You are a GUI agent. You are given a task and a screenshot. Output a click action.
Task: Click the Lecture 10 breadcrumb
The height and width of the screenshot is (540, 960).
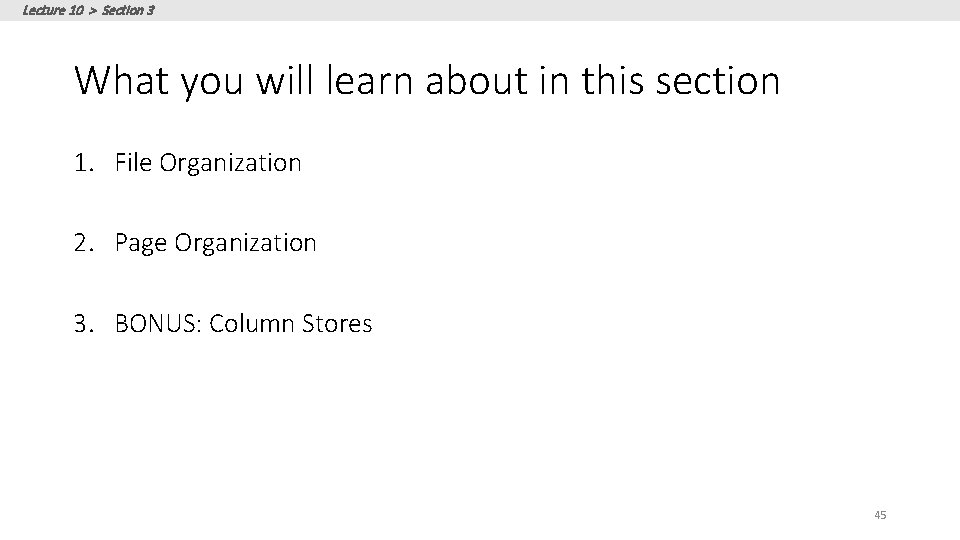click(x=52, y=10)
